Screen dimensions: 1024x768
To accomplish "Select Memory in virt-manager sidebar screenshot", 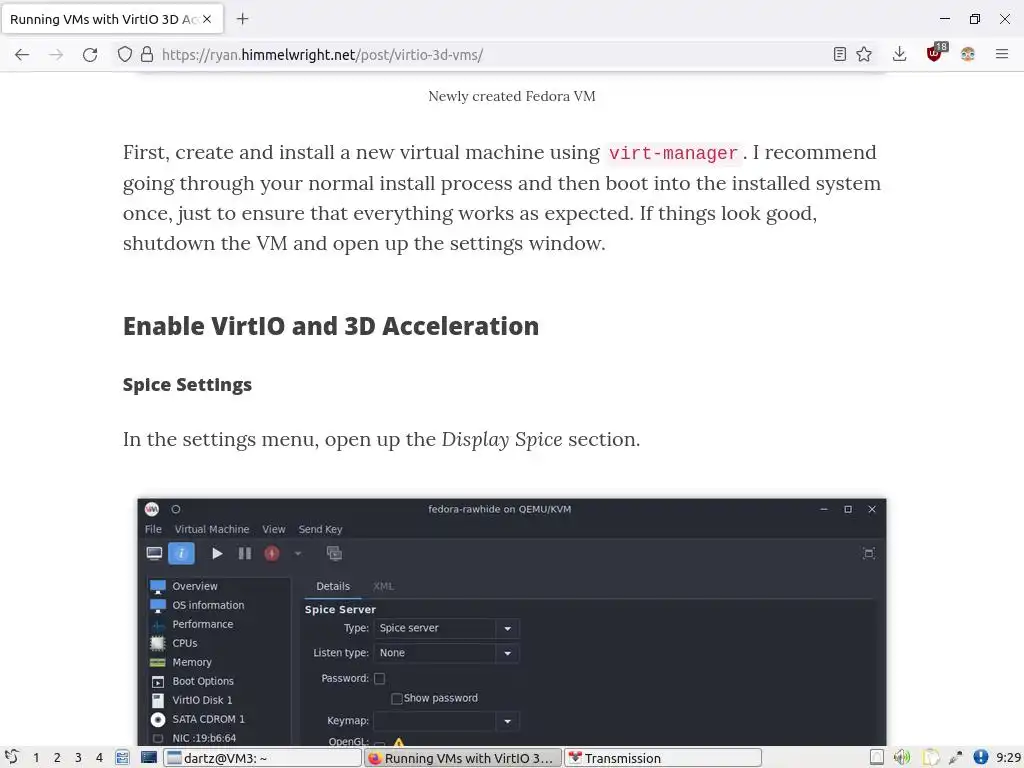I will 218,662.
